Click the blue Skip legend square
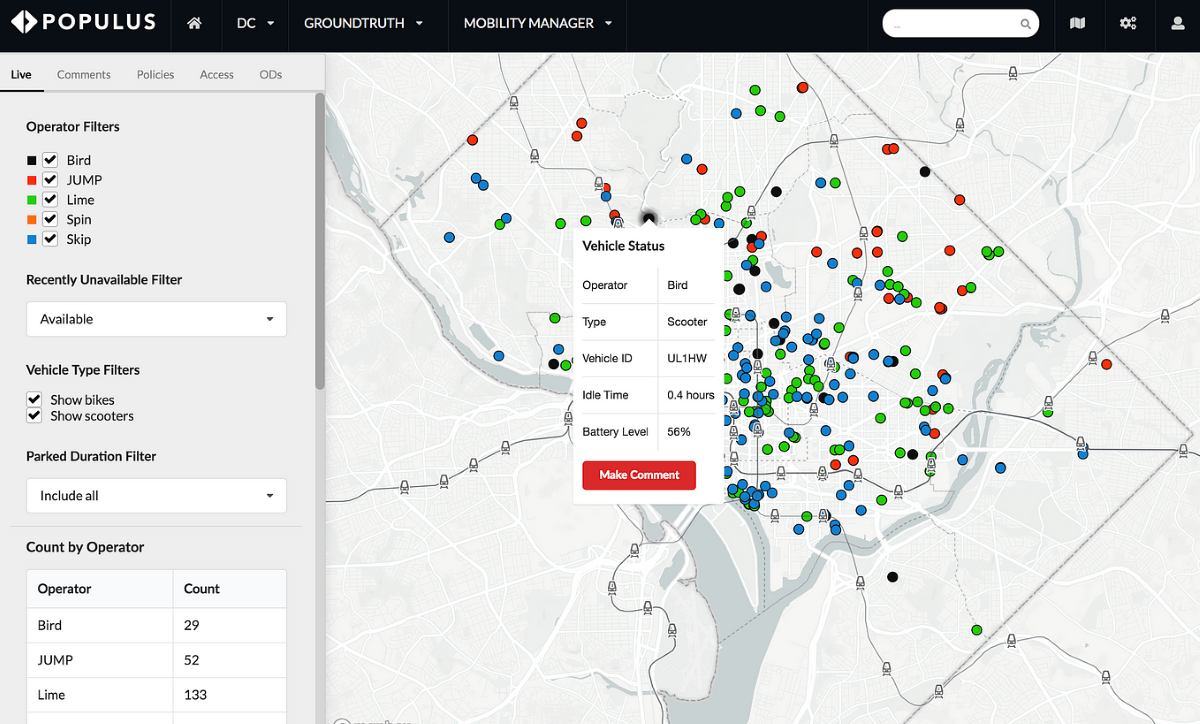The width and height of the screenshot is (1200, 724). click(31, 239)
